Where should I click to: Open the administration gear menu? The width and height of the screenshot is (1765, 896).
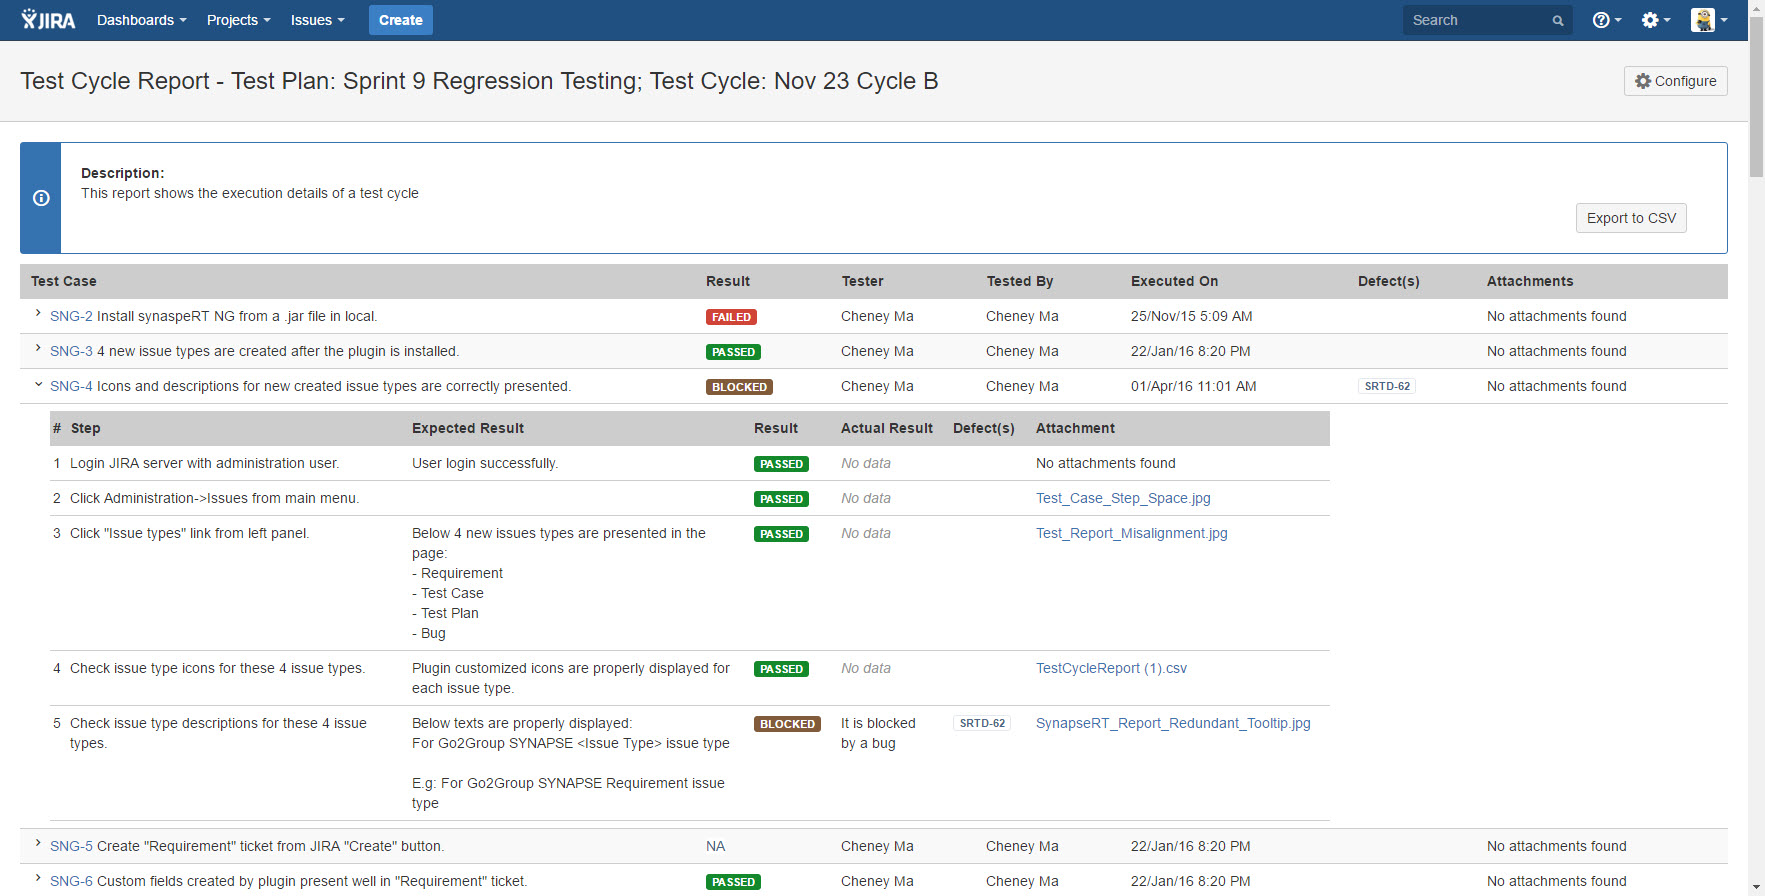point(1655,20)
